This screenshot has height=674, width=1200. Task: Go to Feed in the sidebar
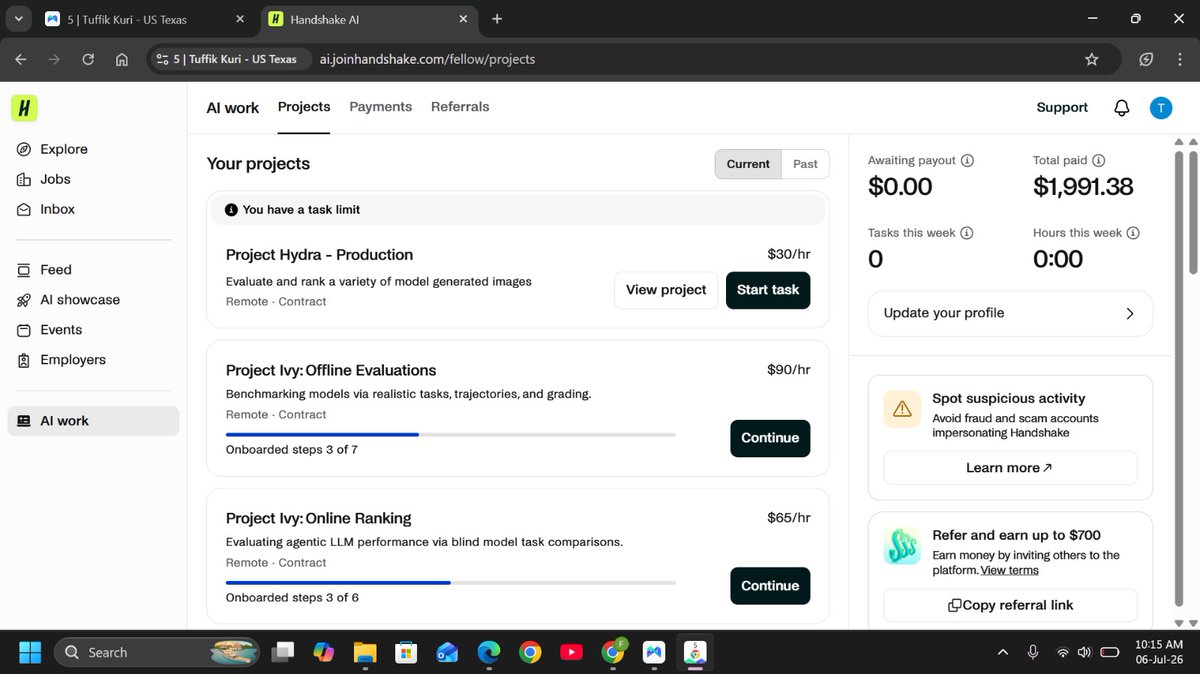tap(44, 270)
